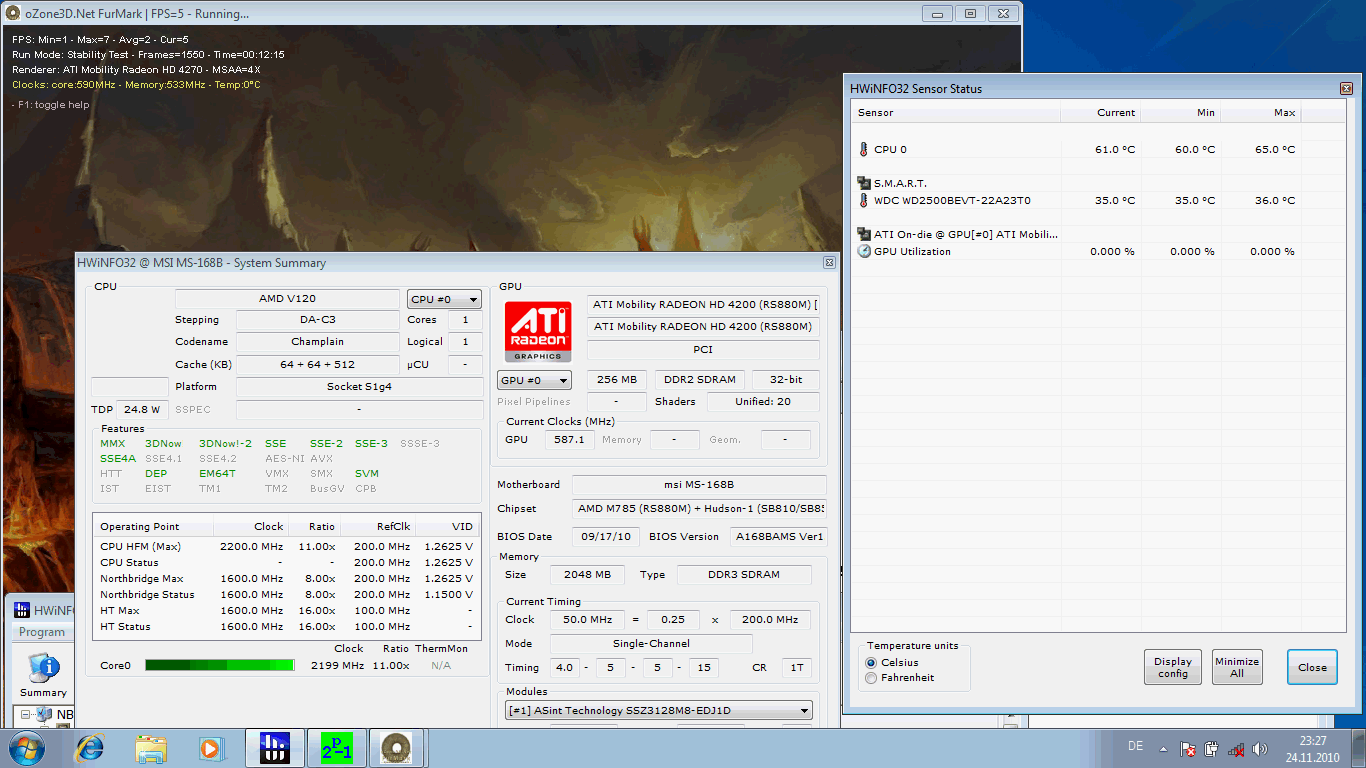Screen dimensions: 1366x768
Task: Show hidden tray icons arrow
Action: pos(1163,748)
